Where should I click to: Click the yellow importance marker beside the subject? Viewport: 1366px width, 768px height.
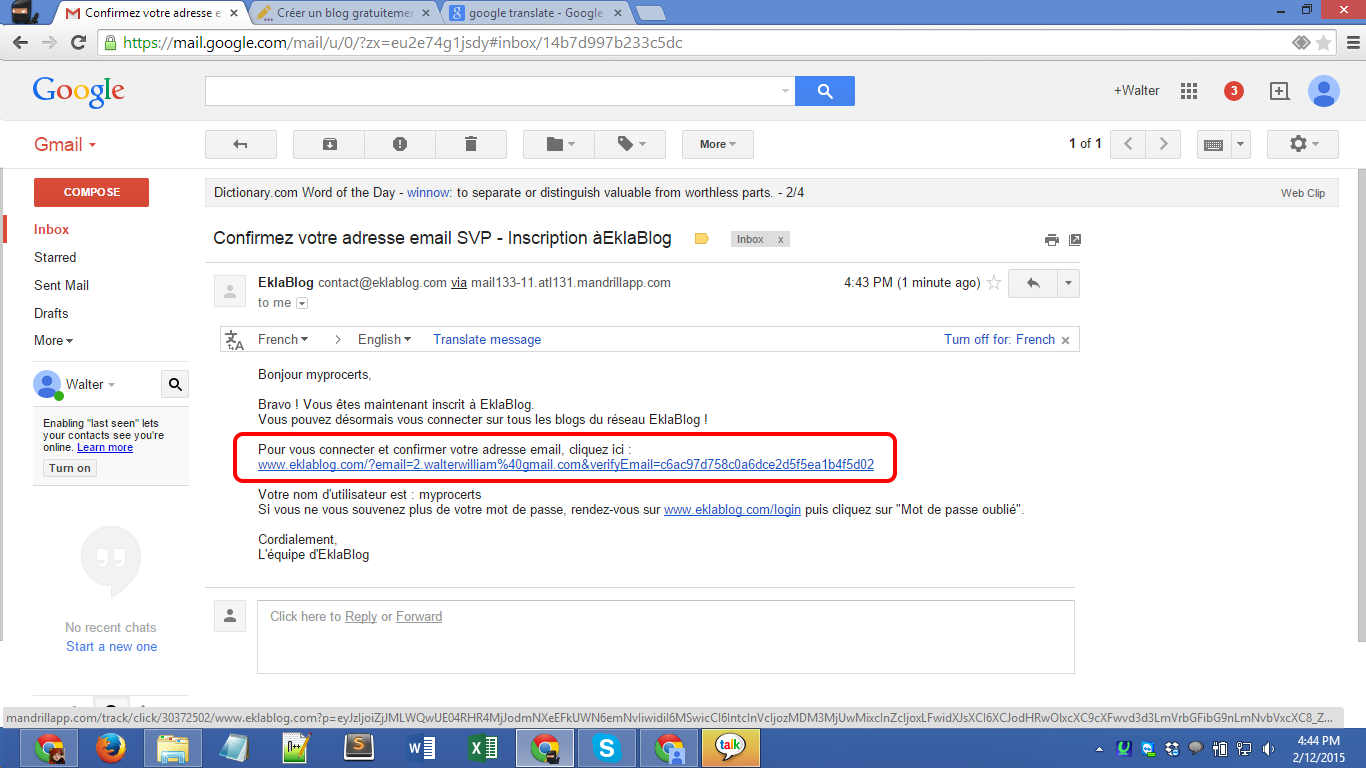[x=702, y=239]
